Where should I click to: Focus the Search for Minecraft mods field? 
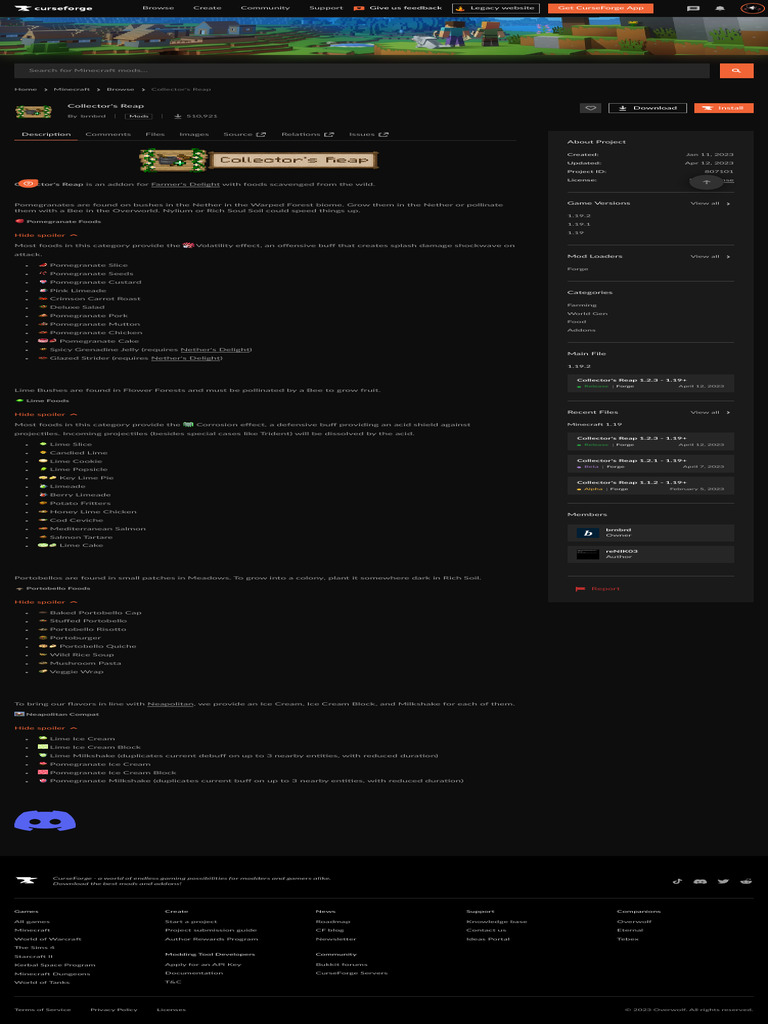click(362, 71)
